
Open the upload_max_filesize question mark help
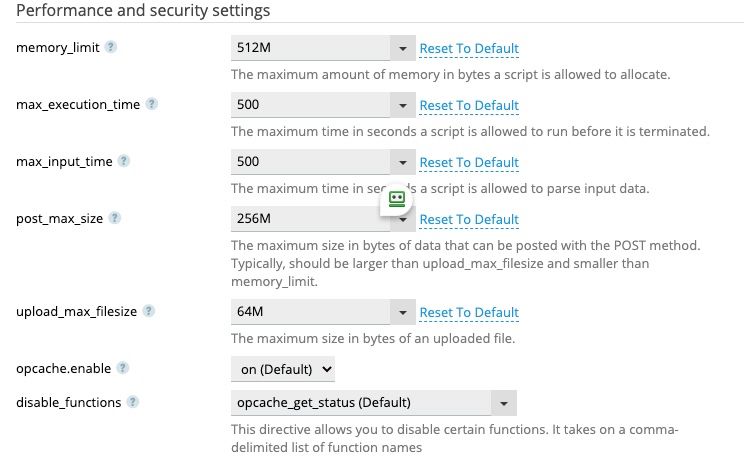pos(149,311)
